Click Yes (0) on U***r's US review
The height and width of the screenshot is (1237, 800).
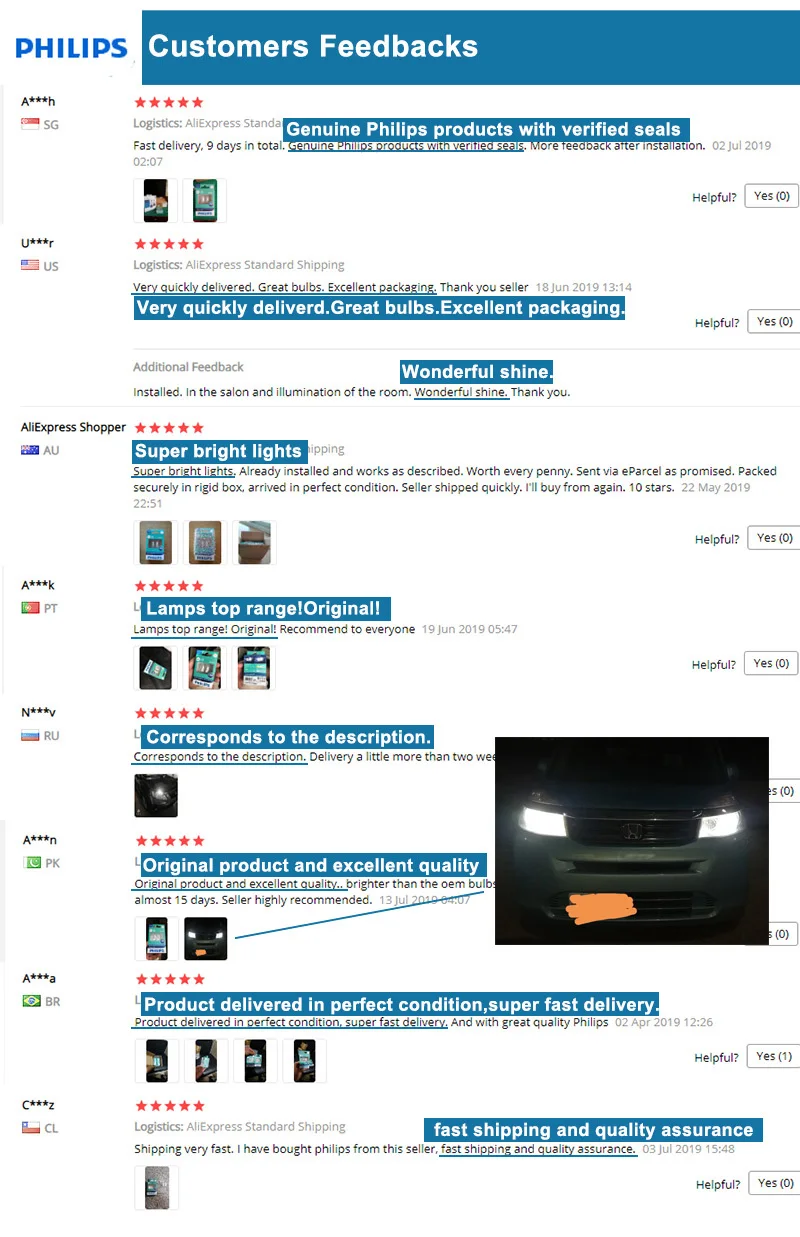[774, 321]
